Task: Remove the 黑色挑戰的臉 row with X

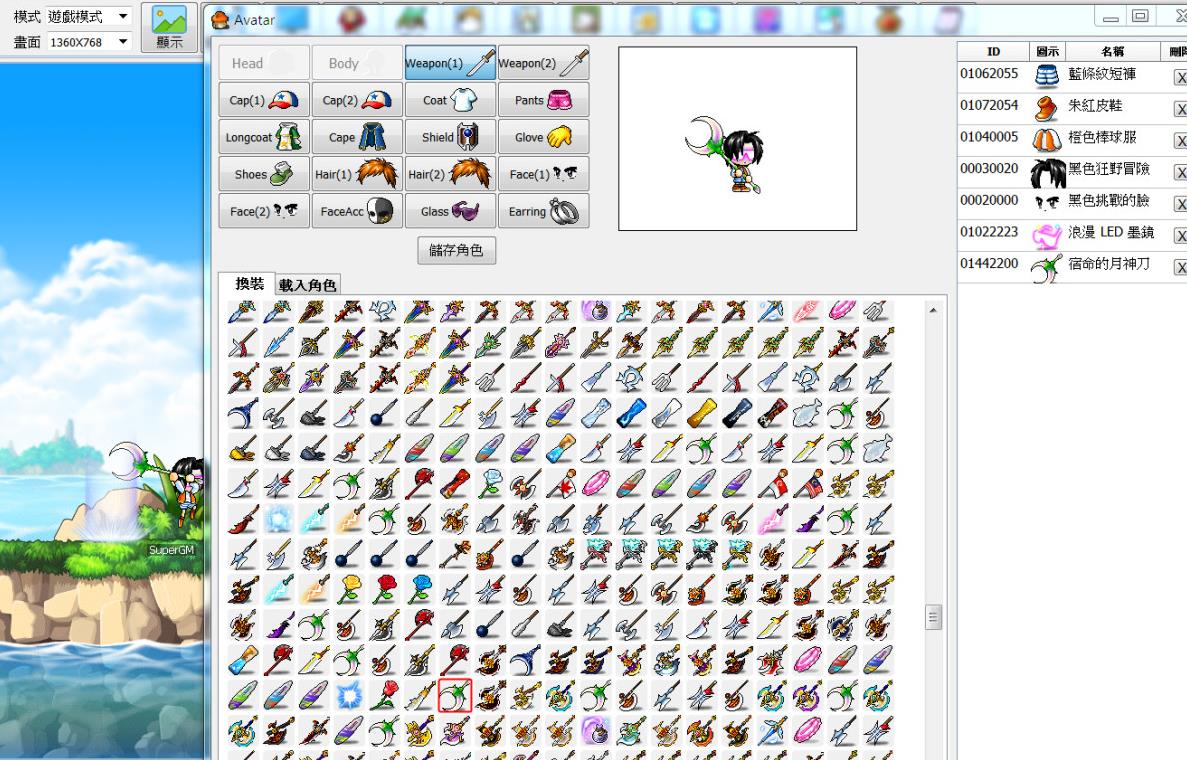Action: pos(1179,204)
